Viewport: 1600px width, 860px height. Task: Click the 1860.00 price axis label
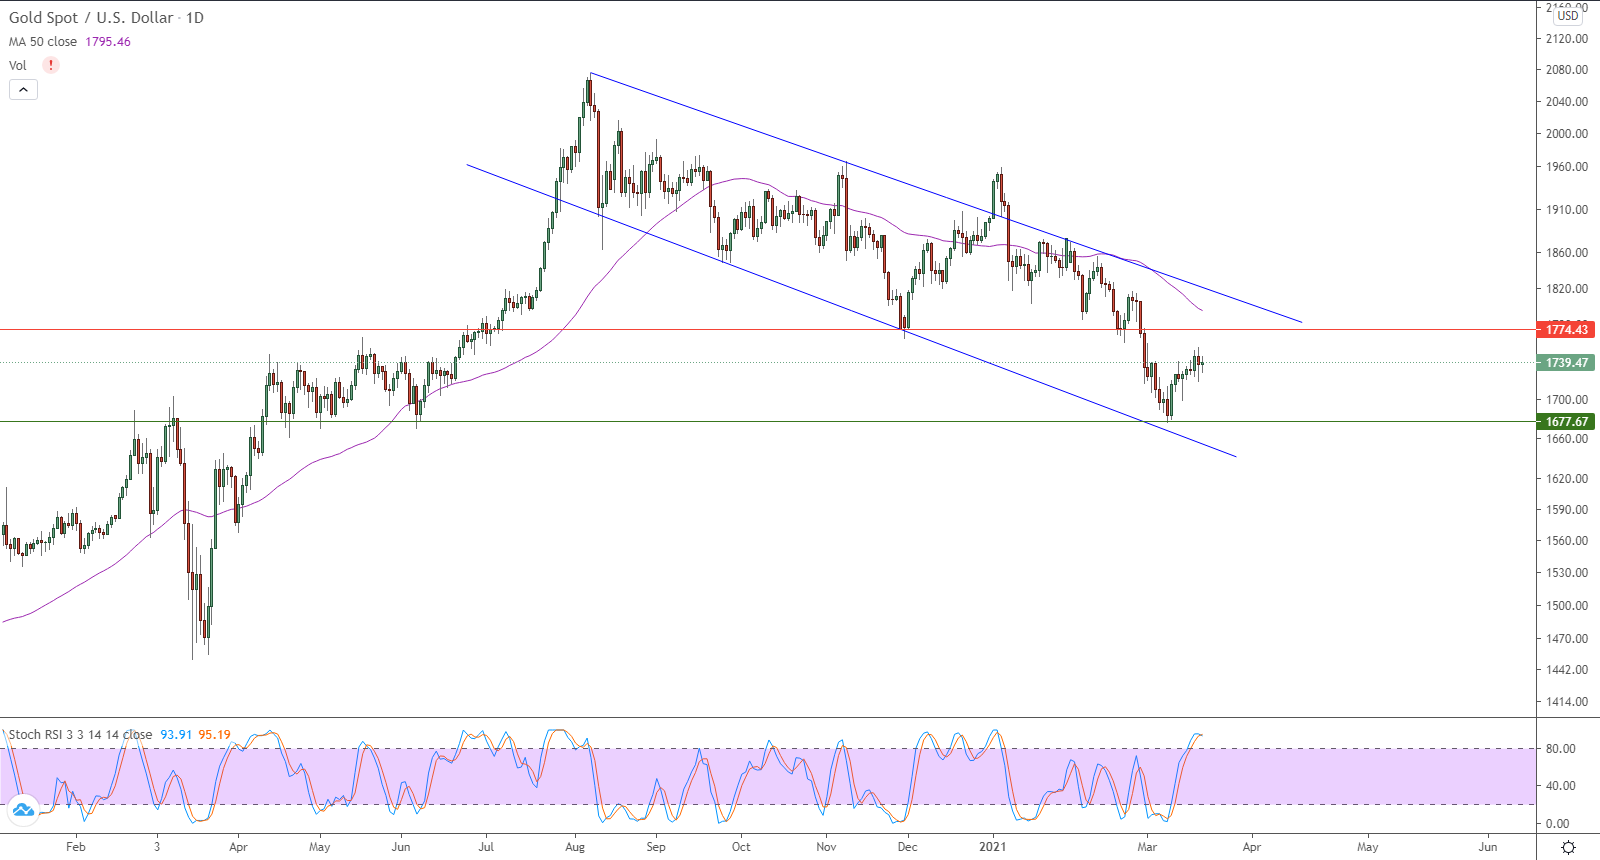pyautogui.click(x=1567, y=253)
